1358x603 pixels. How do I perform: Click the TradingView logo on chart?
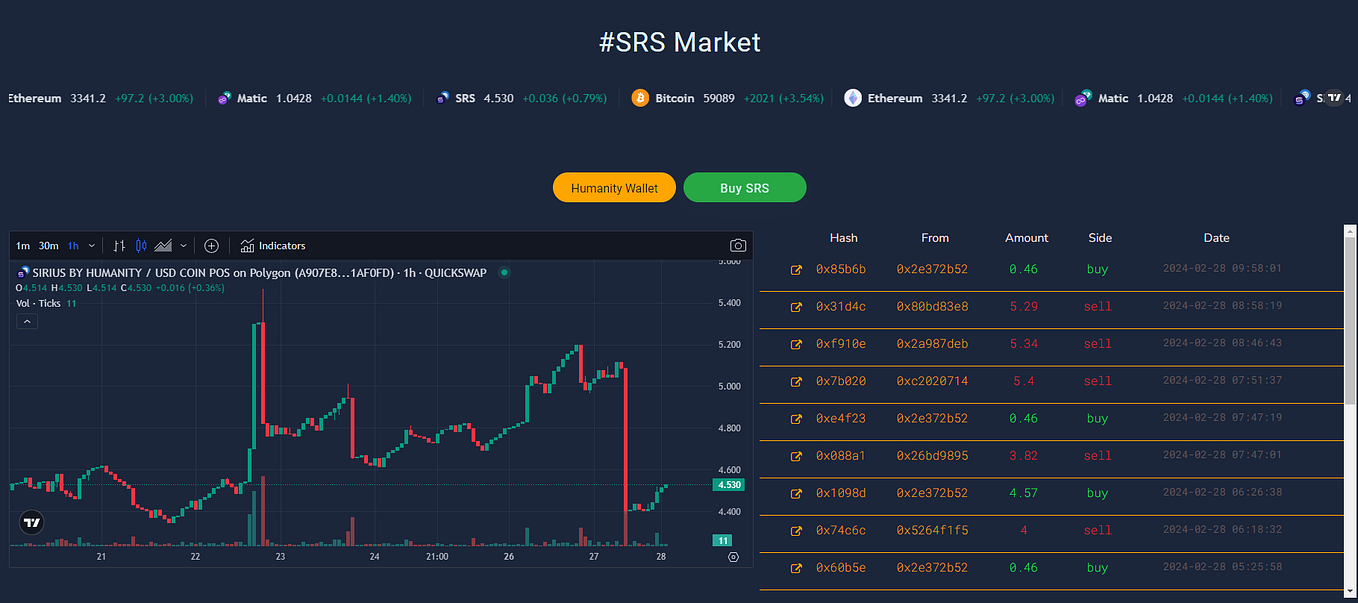click(32, 522)
